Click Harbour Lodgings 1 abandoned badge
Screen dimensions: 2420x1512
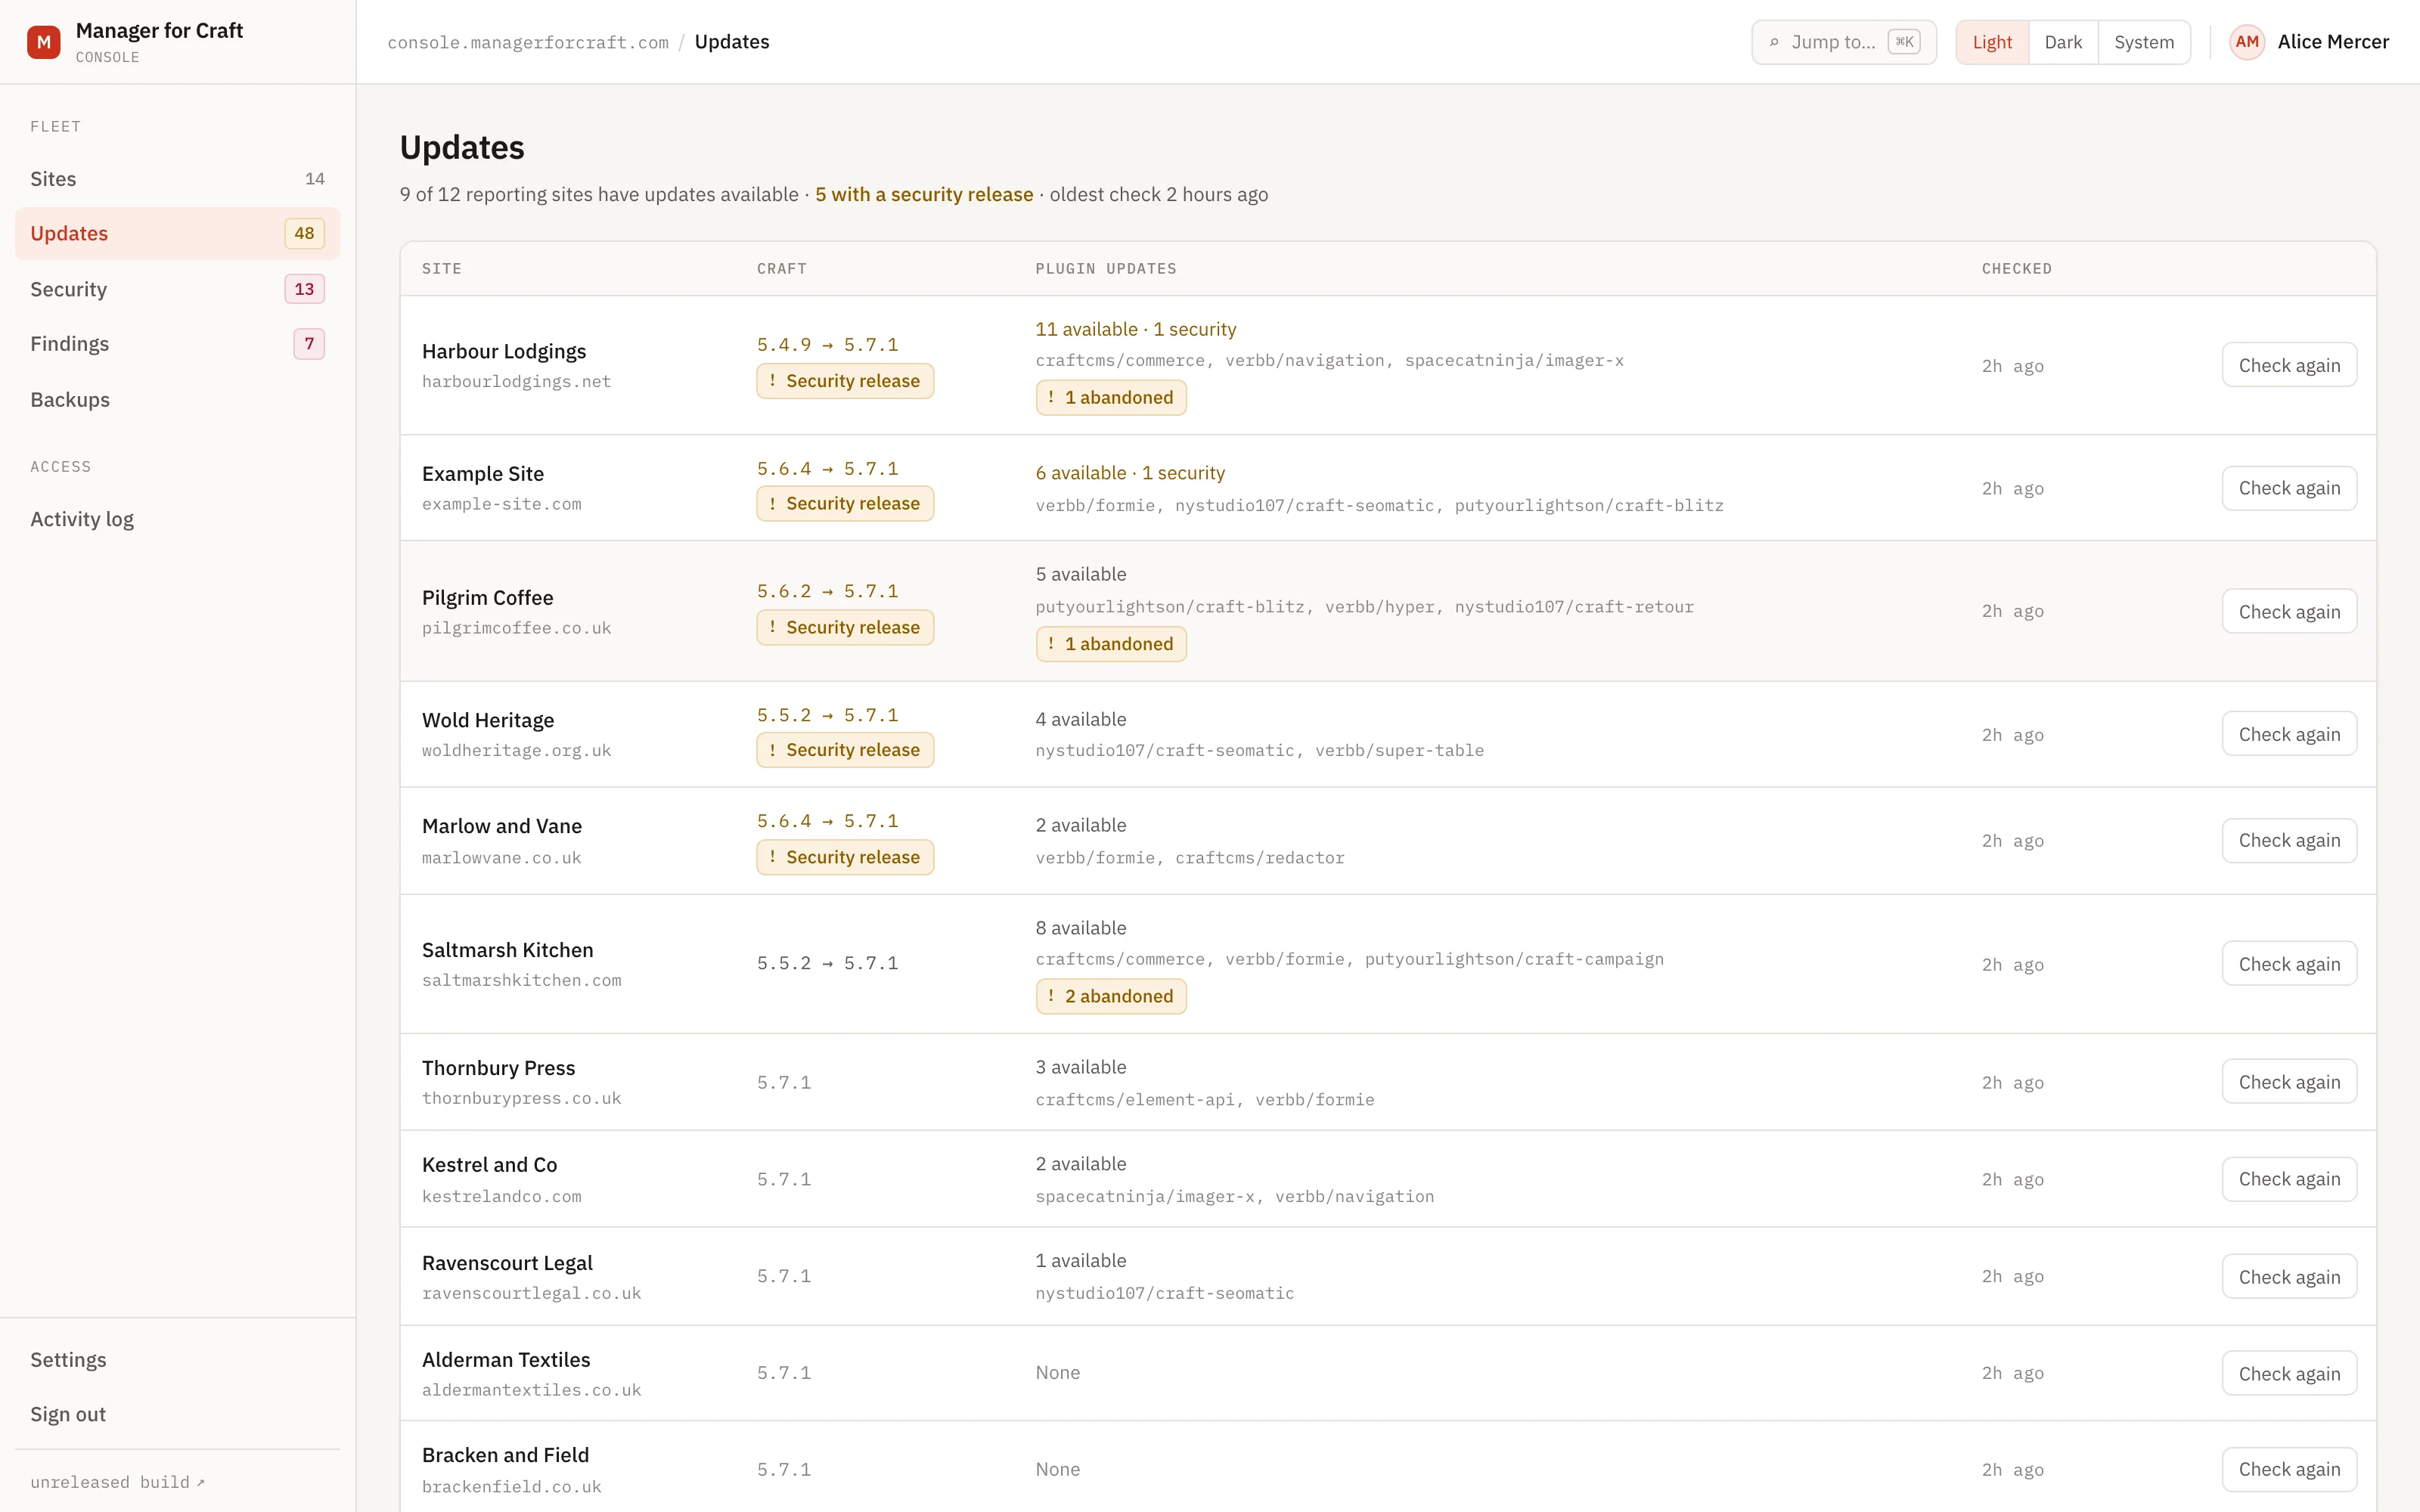(x=1111, y=398)
